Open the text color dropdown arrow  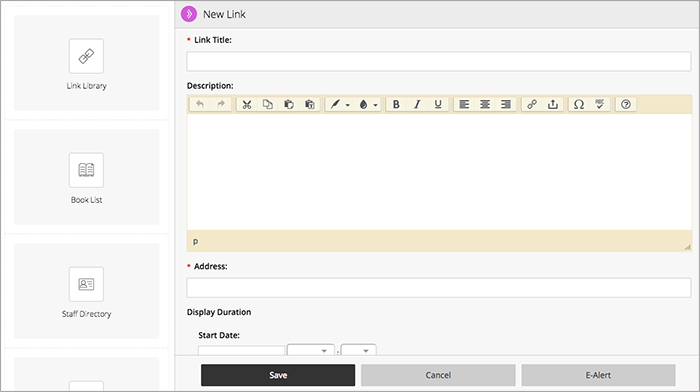[347, 105]
